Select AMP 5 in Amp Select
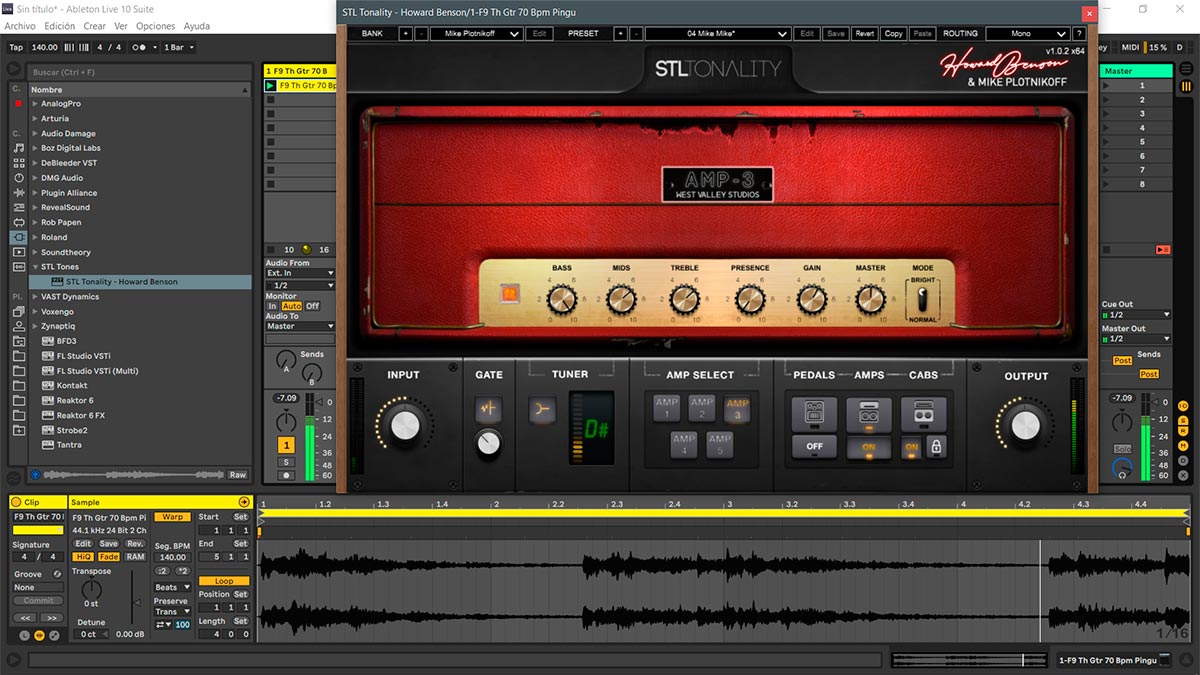1200x675 pixels. coord(719,443)
